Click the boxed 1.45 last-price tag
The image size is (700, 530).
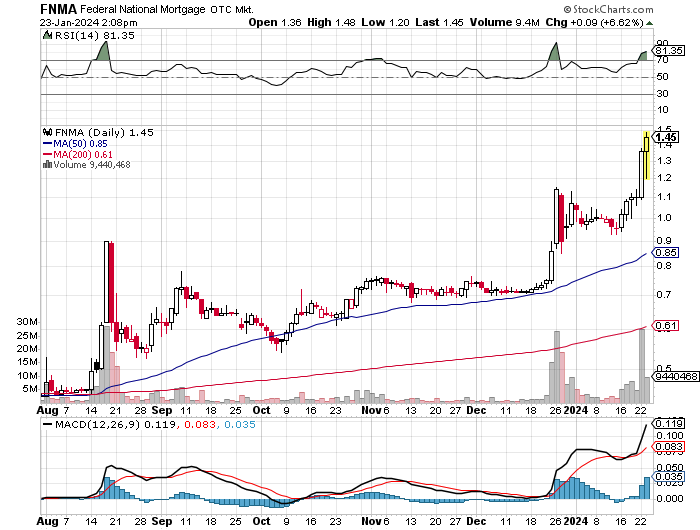(666, 137)
